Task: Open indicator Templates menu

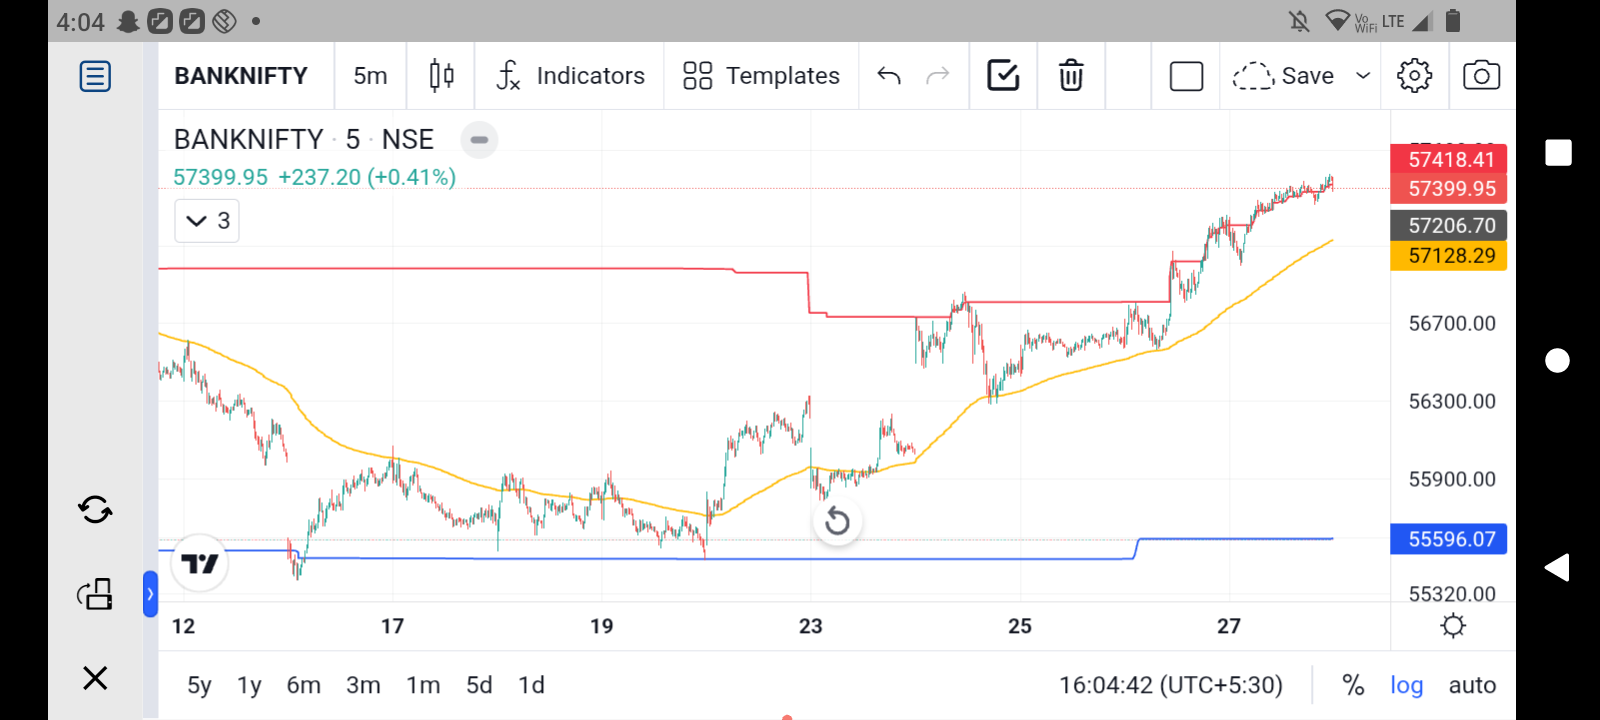Action: pyautogui.click(x=761, y=76)
